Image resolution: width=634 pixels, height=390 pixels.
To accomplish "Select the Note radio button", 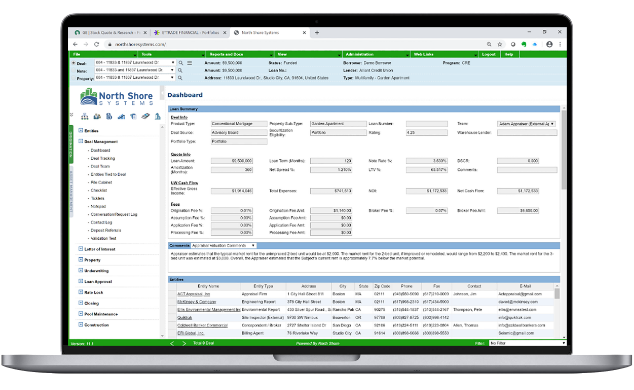I will point(74,71).
